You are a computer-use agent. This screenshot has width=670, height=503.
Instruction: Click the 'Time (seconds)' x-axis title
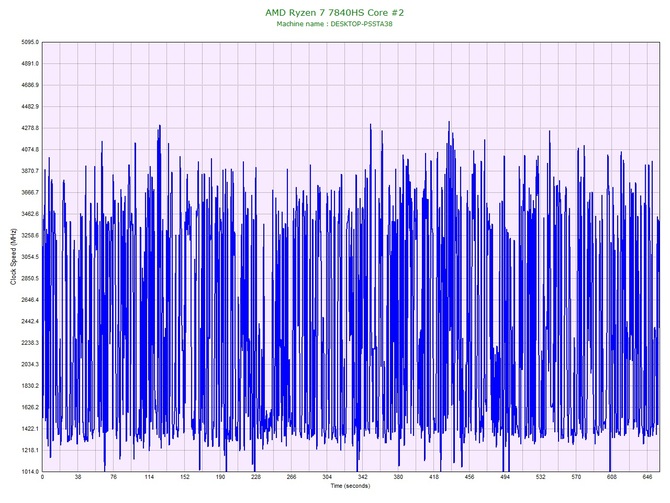[350, 486]
